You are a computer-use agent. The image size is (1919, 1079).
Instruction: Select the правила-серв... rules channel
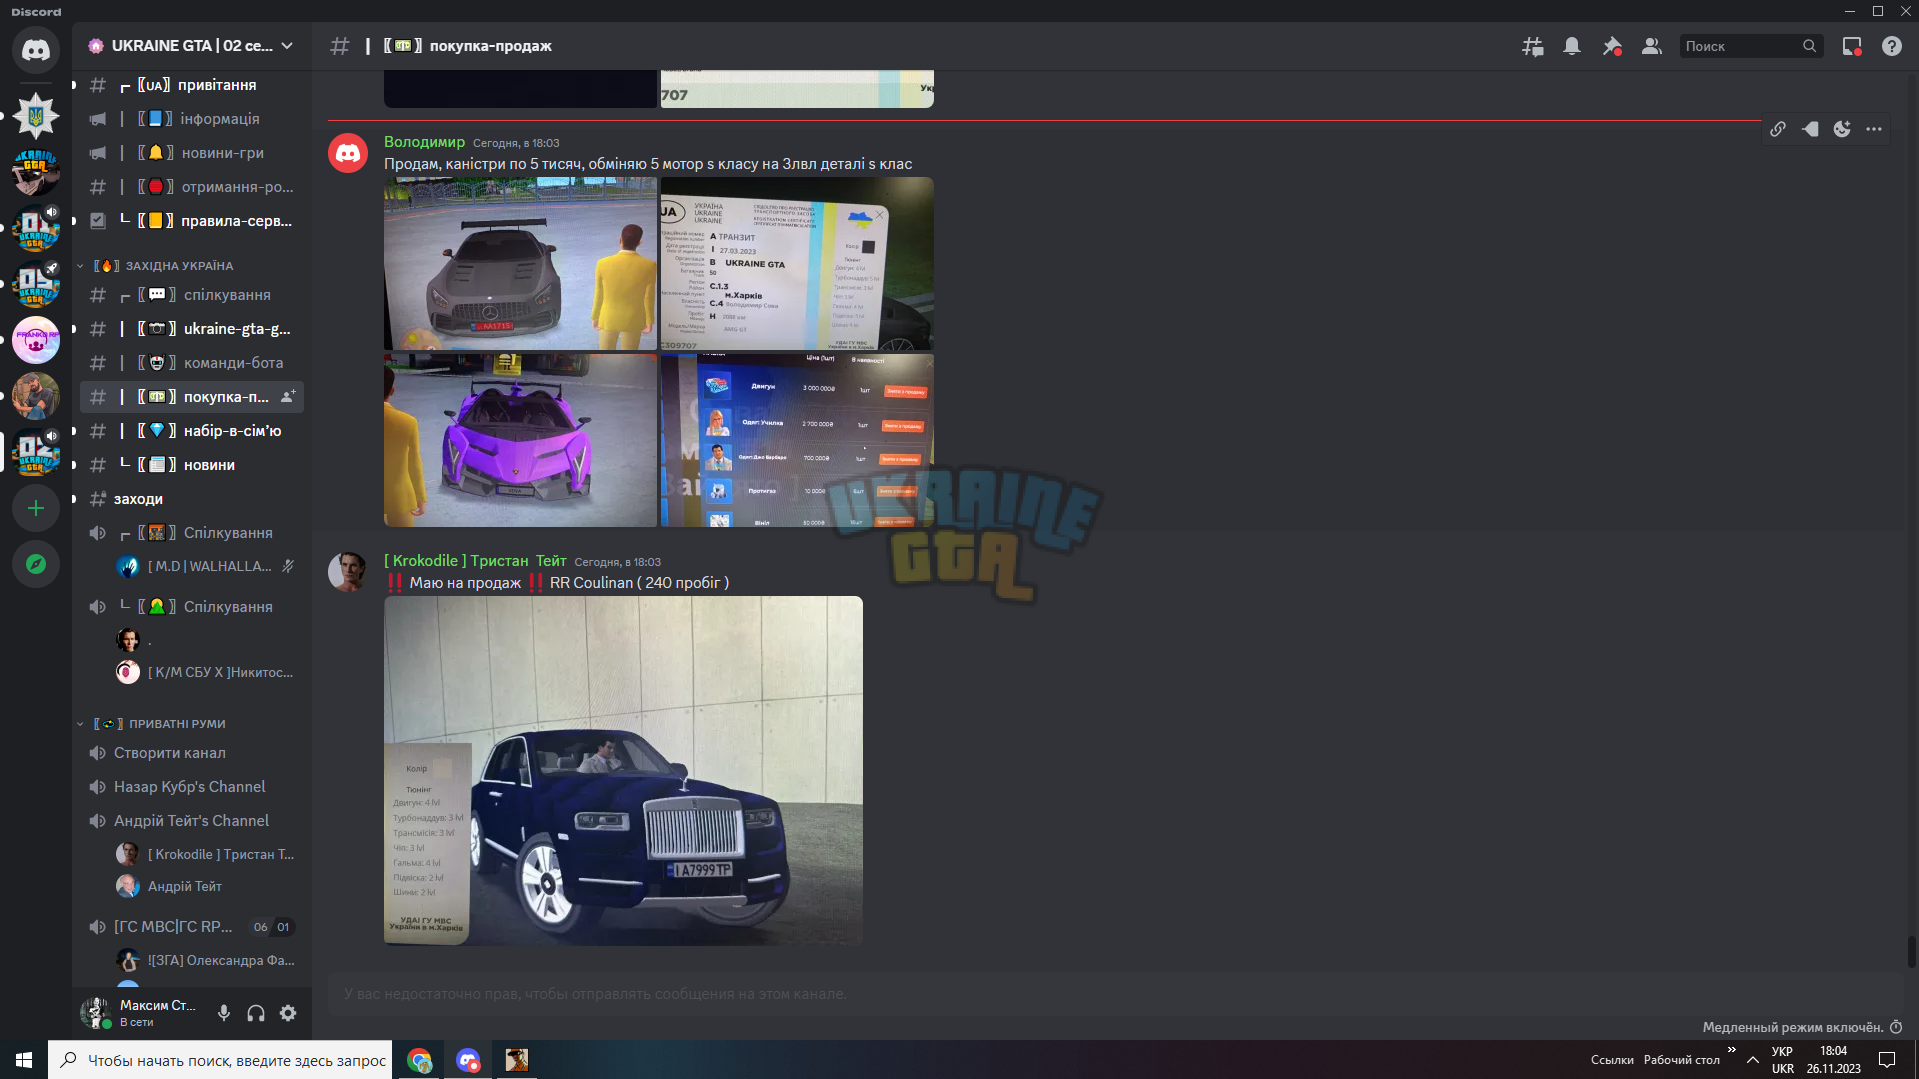(192, 221)
